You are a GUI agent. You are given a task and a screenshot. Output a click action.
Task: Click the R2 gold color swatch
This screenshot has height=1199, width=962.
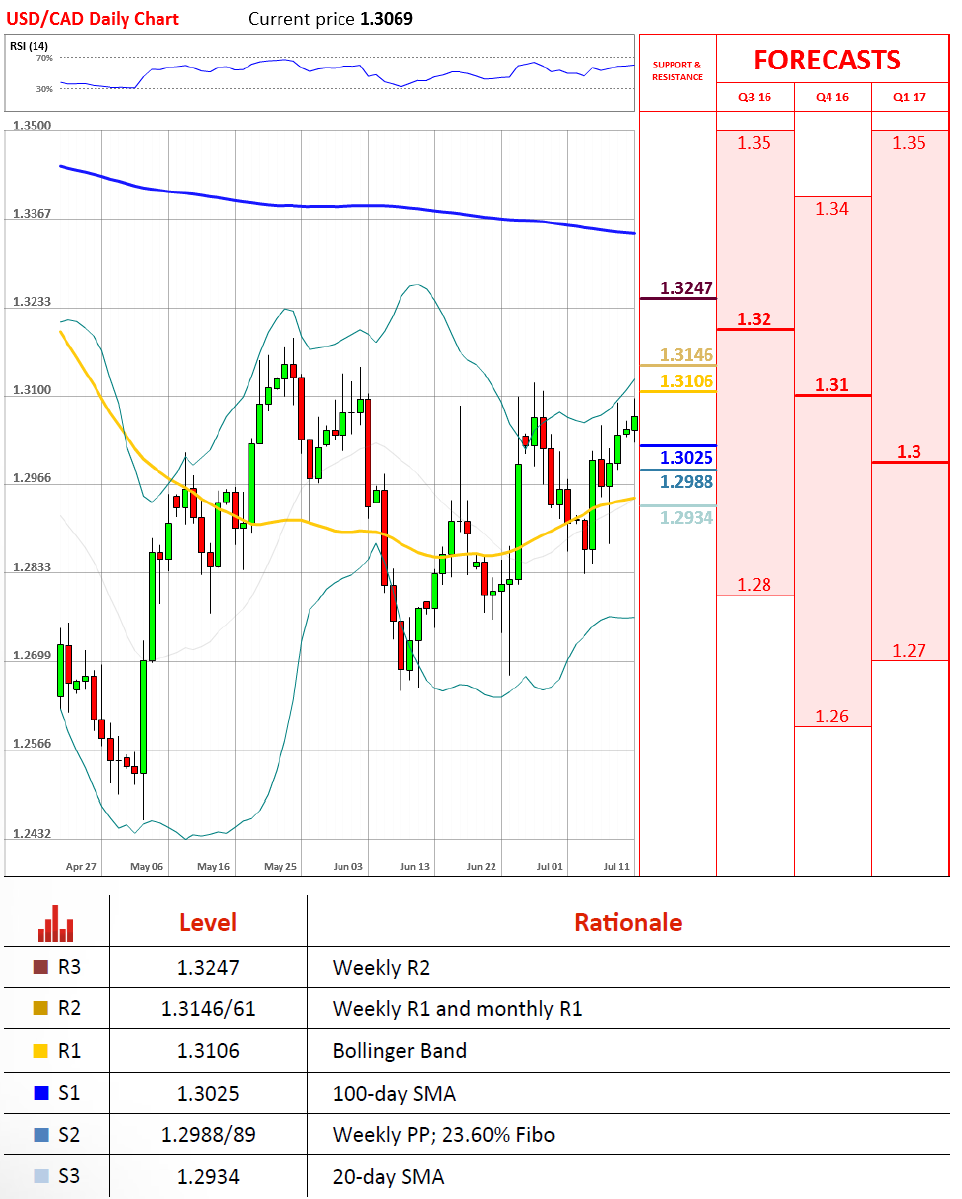41,1008
